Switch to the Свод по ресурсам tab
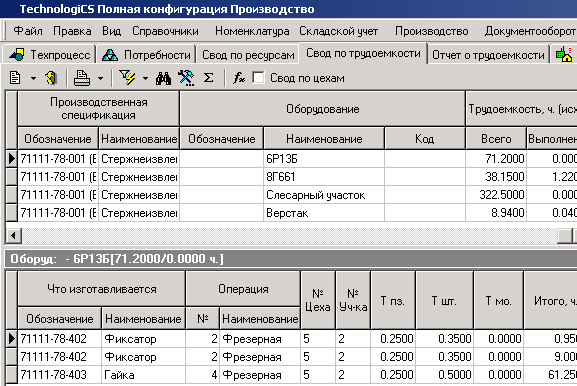 tap(248, 55)
